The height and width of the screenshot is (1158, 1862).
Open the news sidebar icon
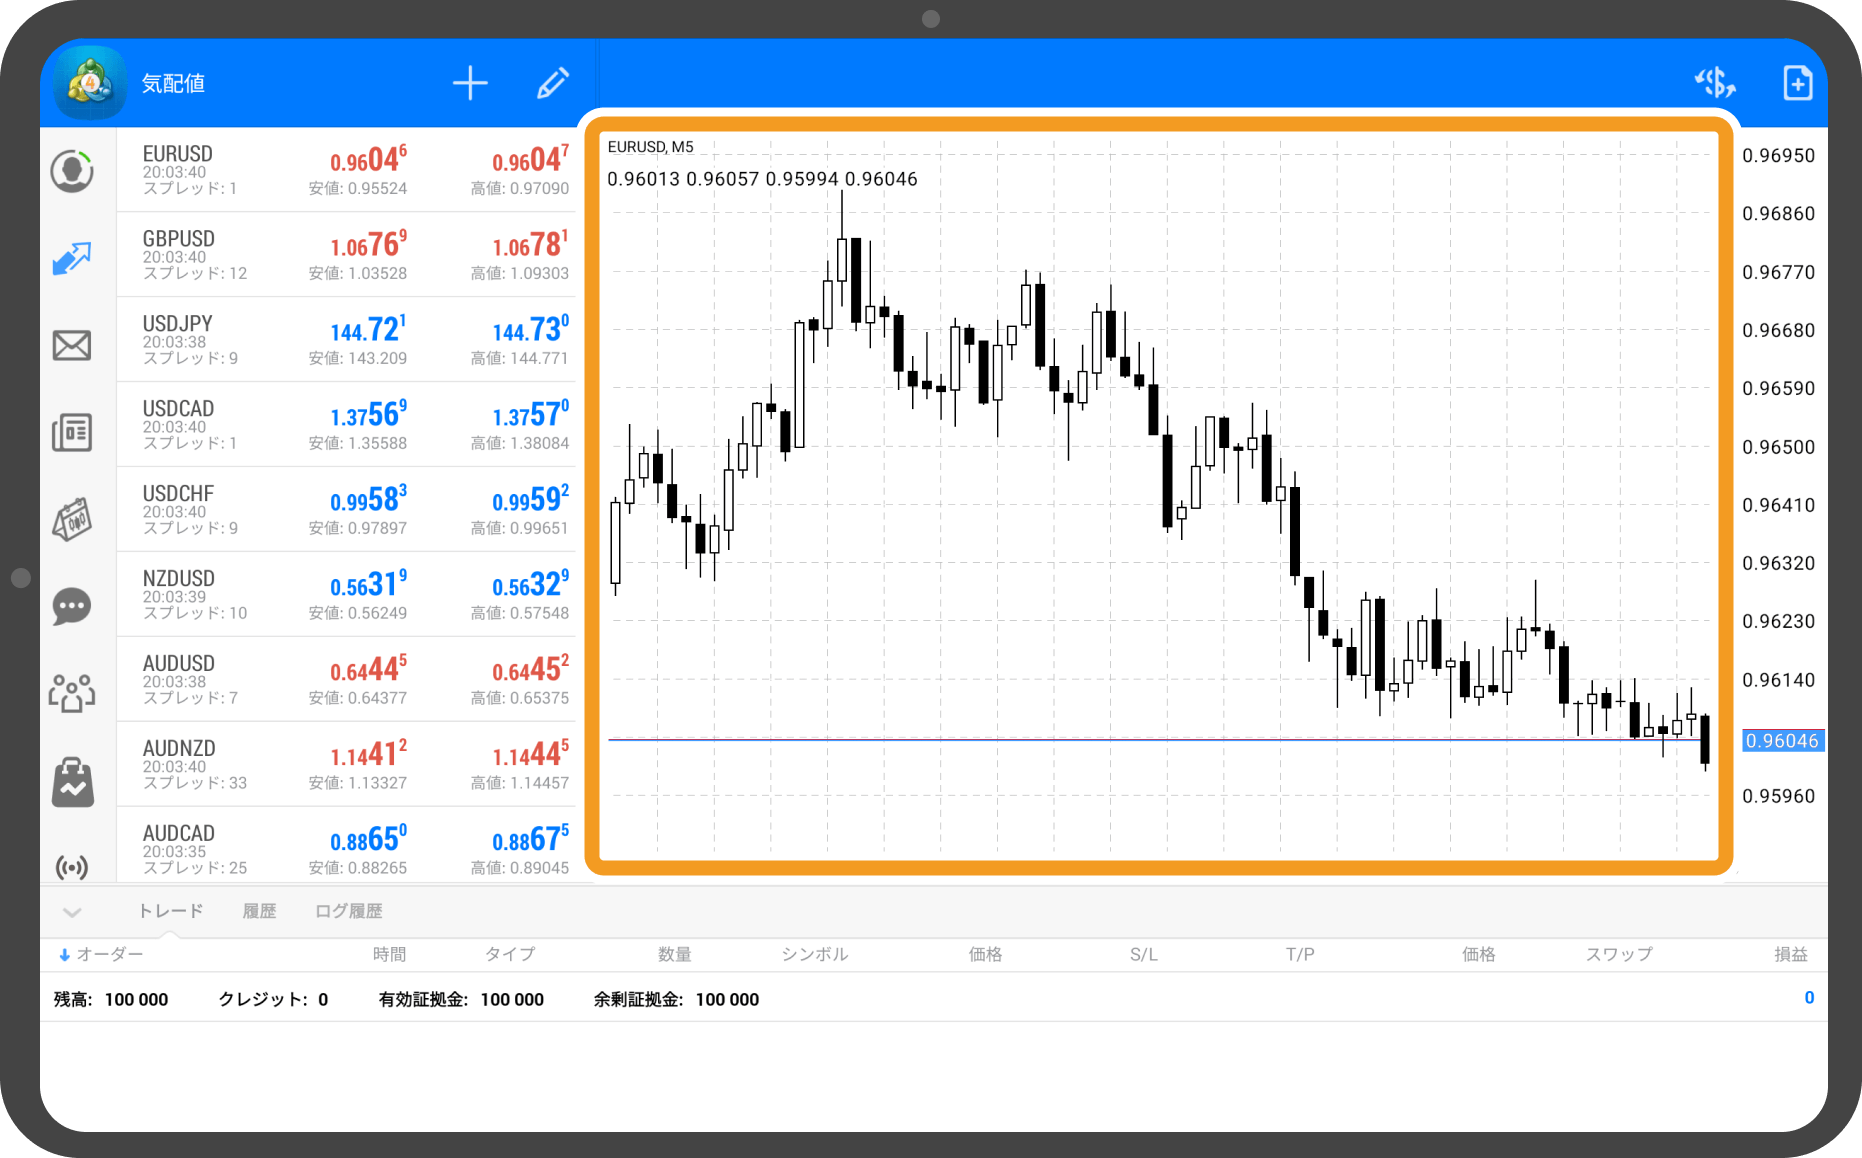[72, 433]
